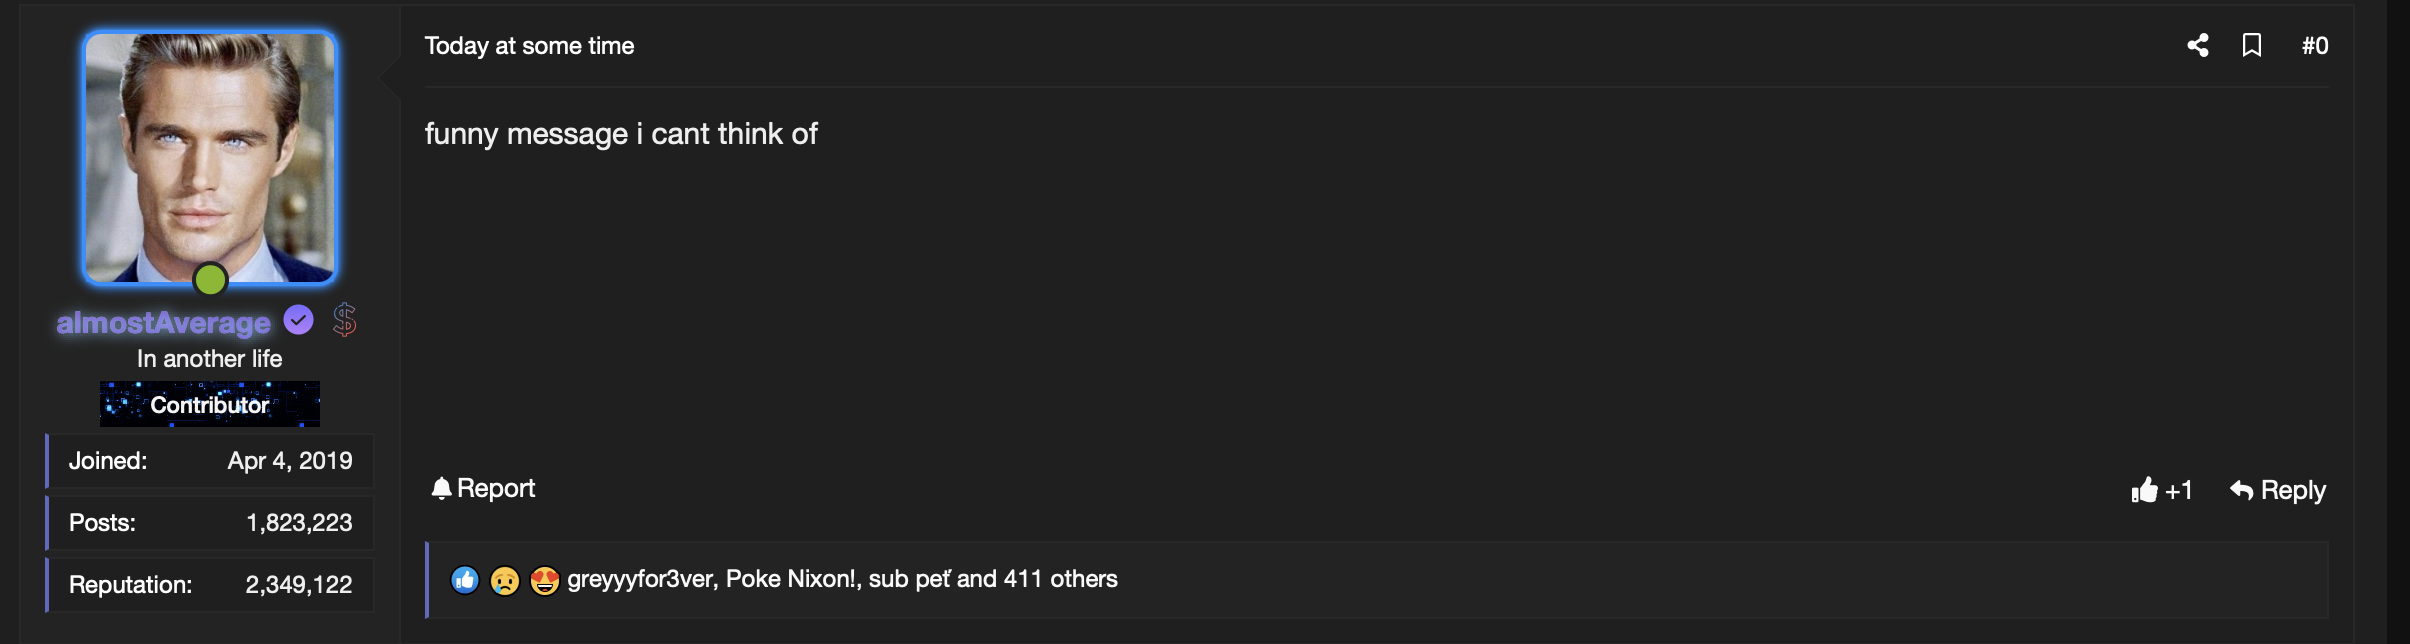
Task: Reply to this post
Action: tap(2278, 490)
